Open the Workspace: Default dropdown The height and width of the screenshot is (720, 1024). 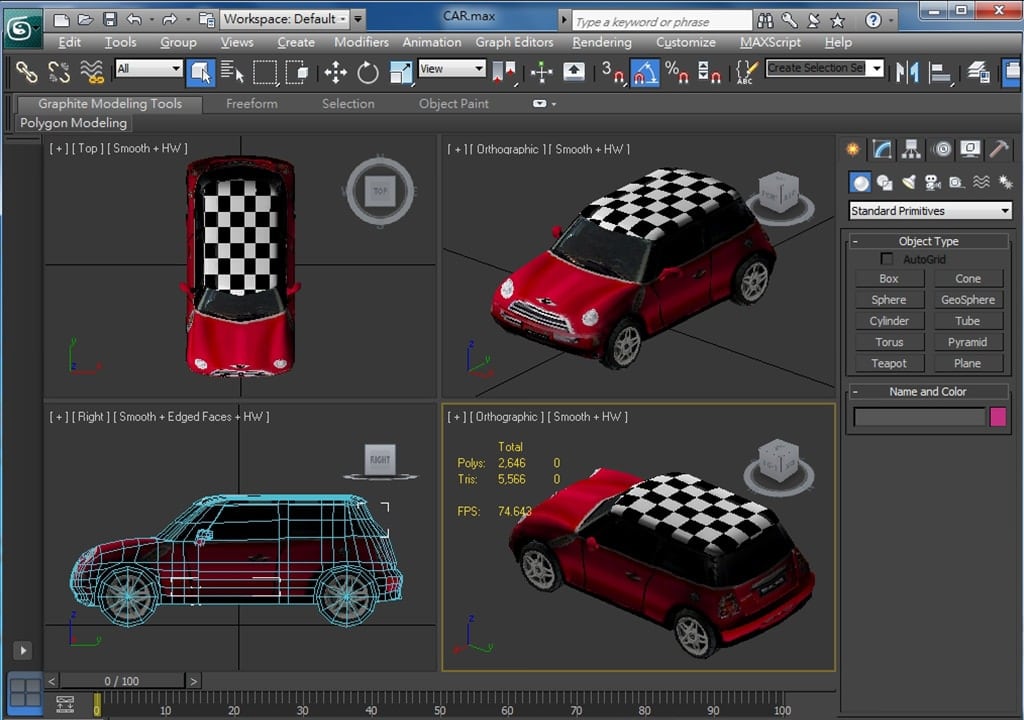click(x=285, y=19)
